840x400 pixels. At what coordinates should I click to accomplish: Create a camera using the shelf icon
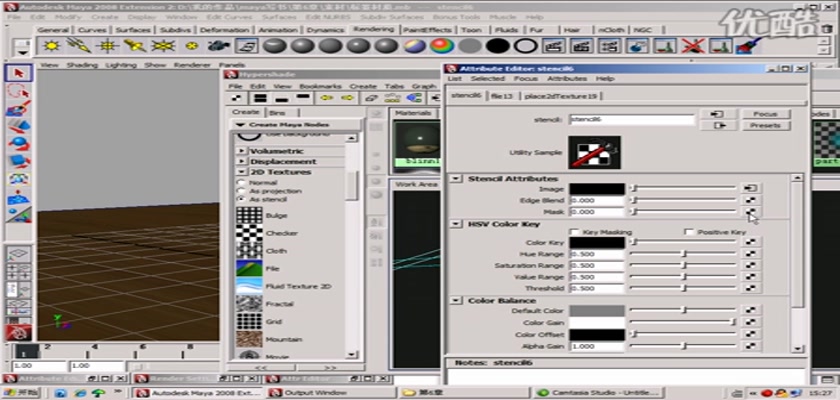pos(219,46)
